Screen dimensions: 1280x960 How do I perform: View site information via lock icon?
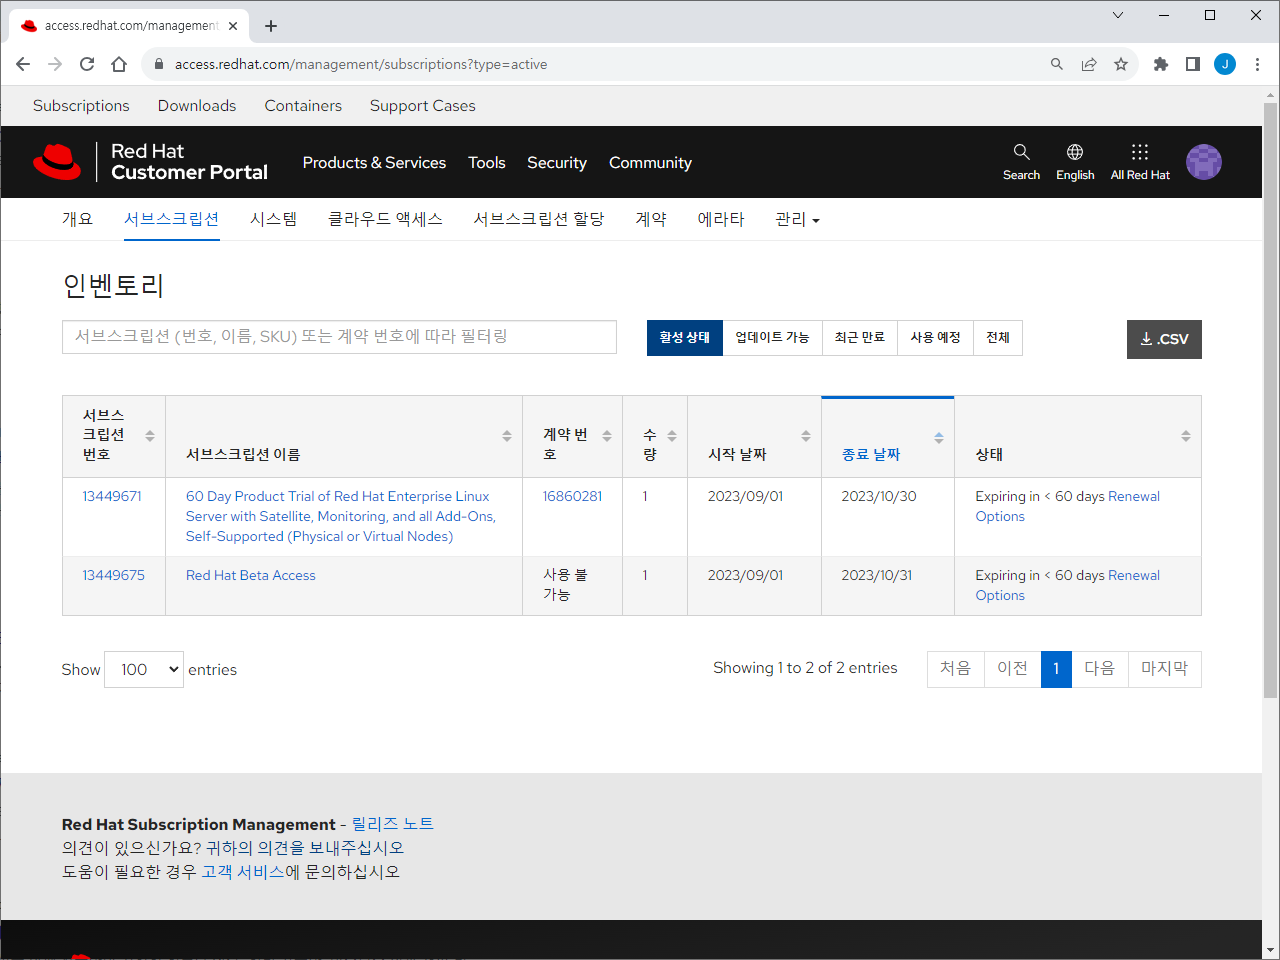(x=158, y=64)
